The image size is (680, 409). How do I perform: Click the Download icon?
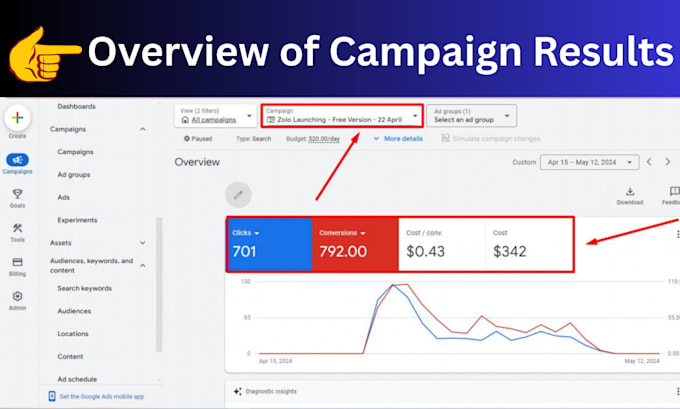pos(630,191)
